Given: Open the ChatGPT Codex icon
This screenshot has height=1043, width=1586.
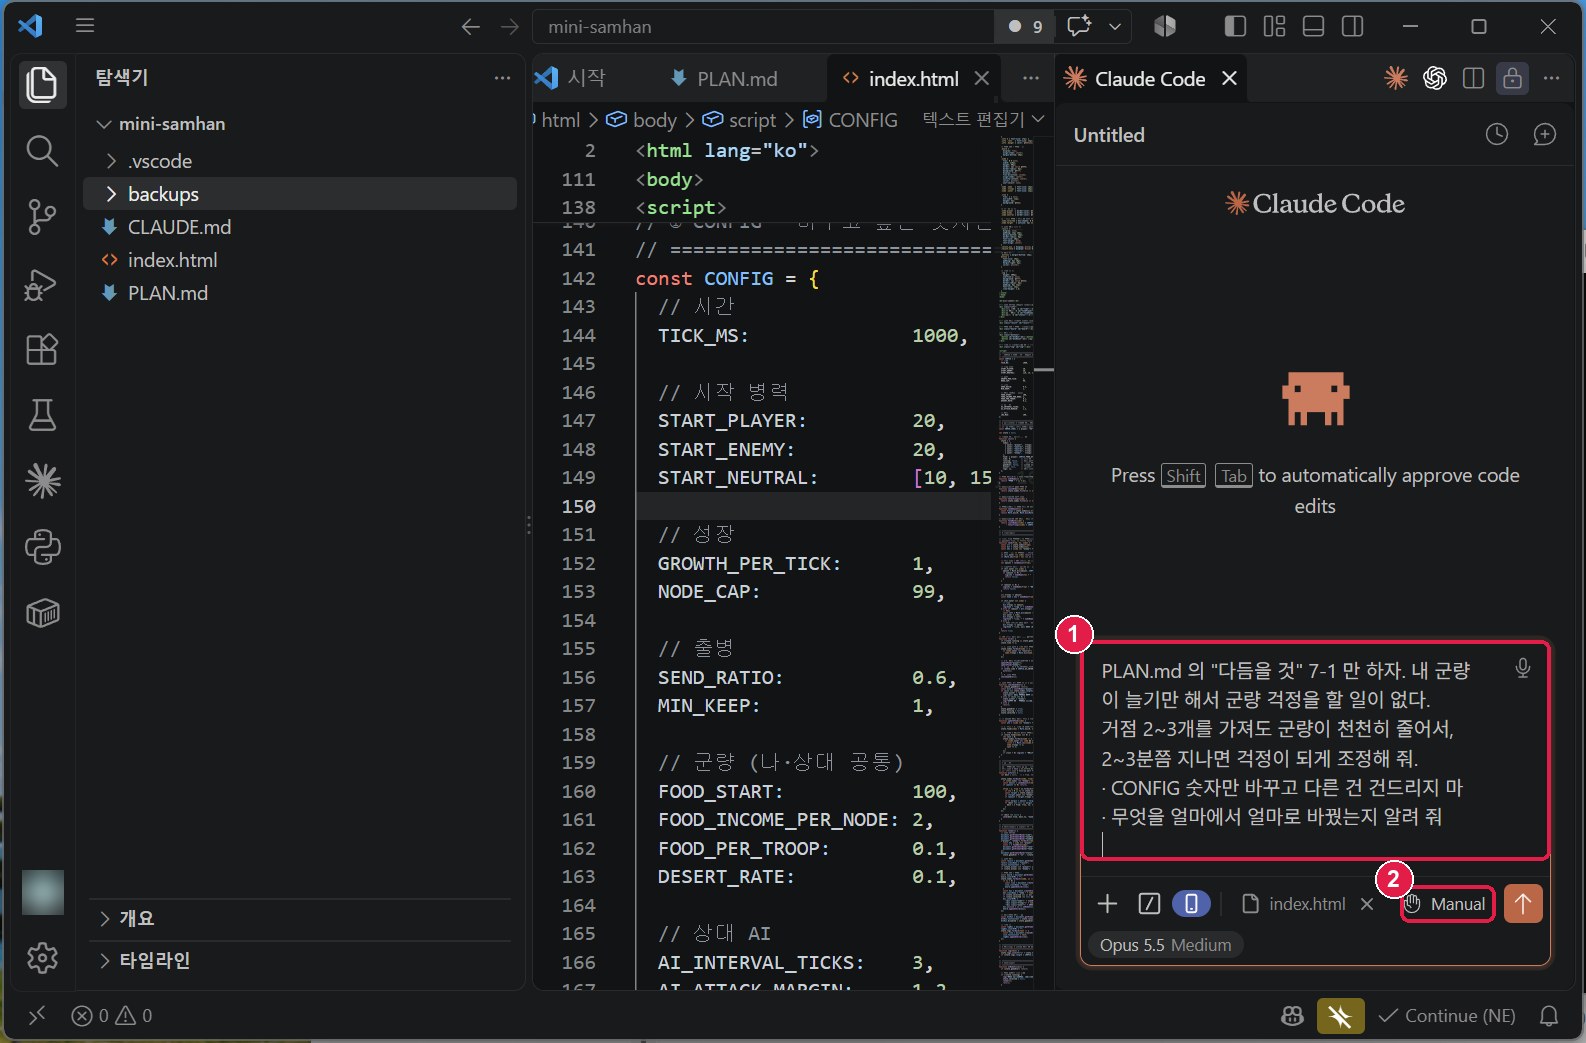Looking at the screenshot, I should point(1435,78).
